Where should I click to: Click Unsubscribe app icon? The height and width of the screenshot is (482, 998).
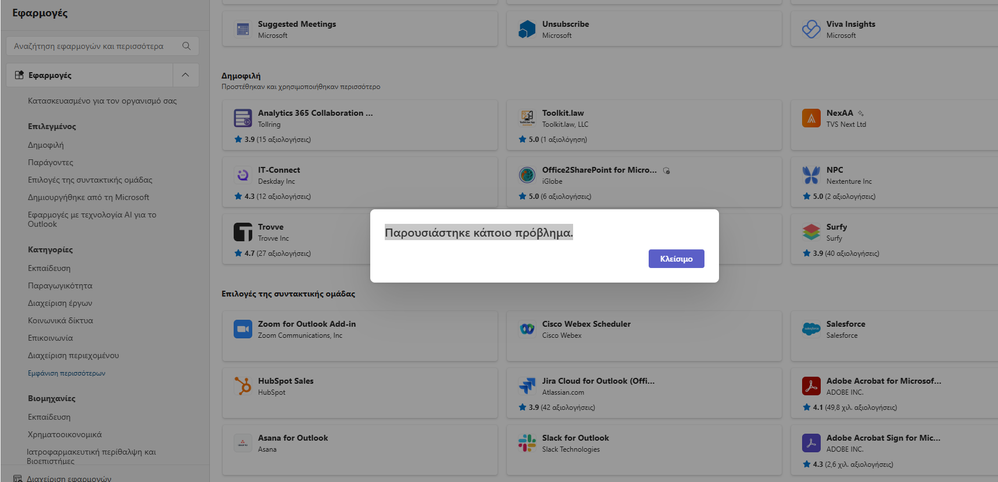(x=527, y=29)
